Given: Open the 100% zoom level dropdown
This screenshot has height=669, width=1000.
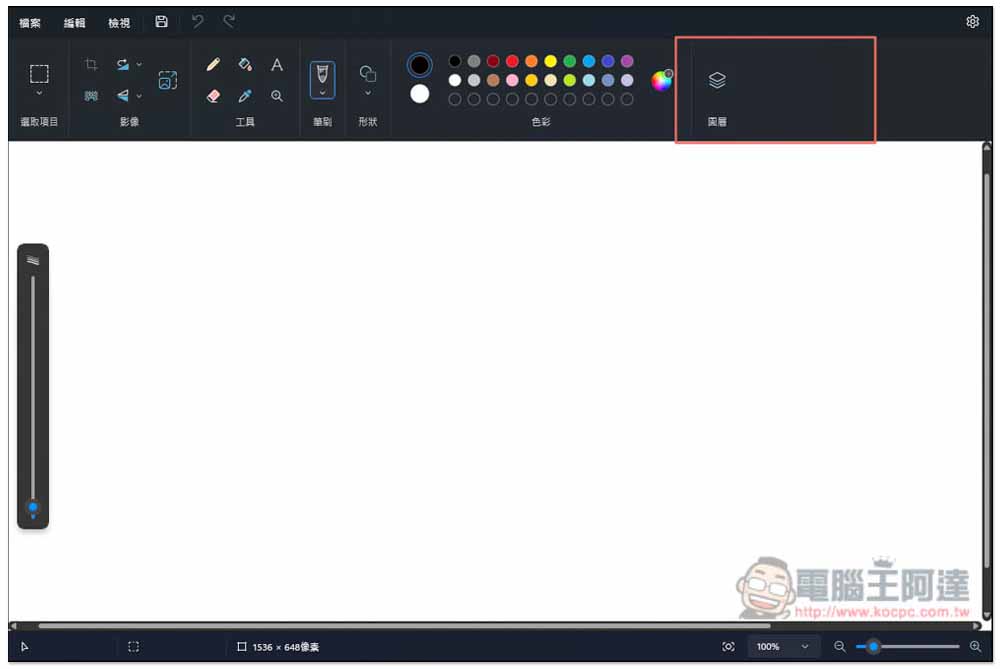Looking at the screenshot, I should pyautogui.click(x=783, y=647).
